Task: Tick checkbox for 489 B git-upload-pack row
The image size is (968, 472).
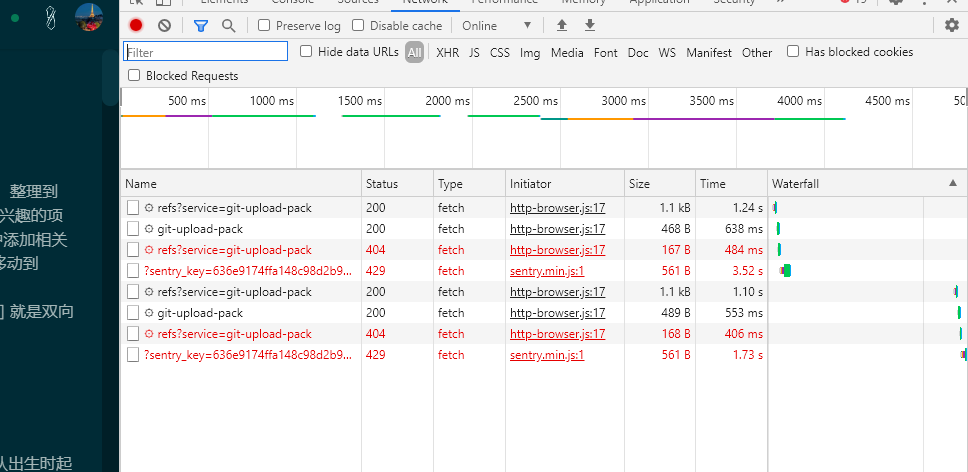Action: [x=133, y=313]
